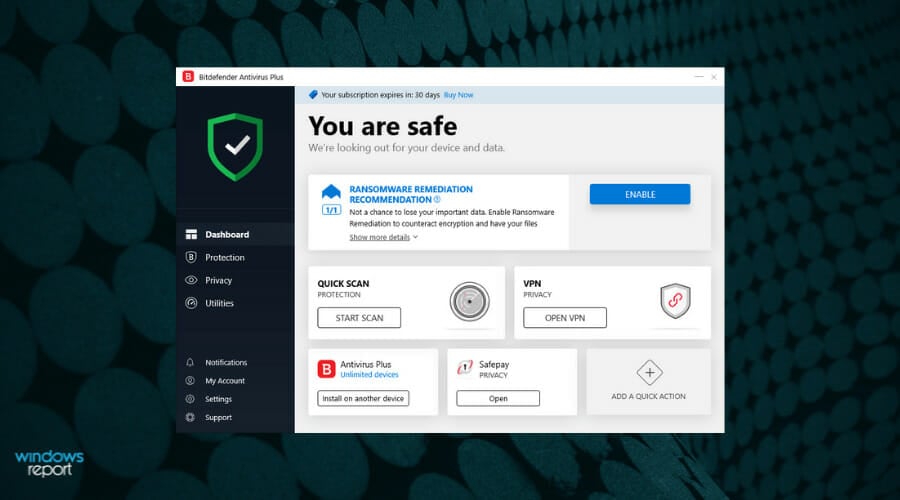Click the 1/1 recommendation counter badge
The width and height of the screenshot is (900, 500).
point(331,210)
